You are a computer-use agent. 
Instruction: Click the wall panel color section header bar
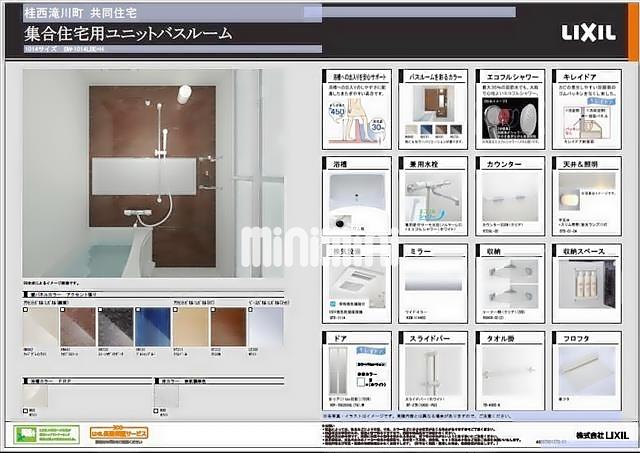click(x=153, y=294)
